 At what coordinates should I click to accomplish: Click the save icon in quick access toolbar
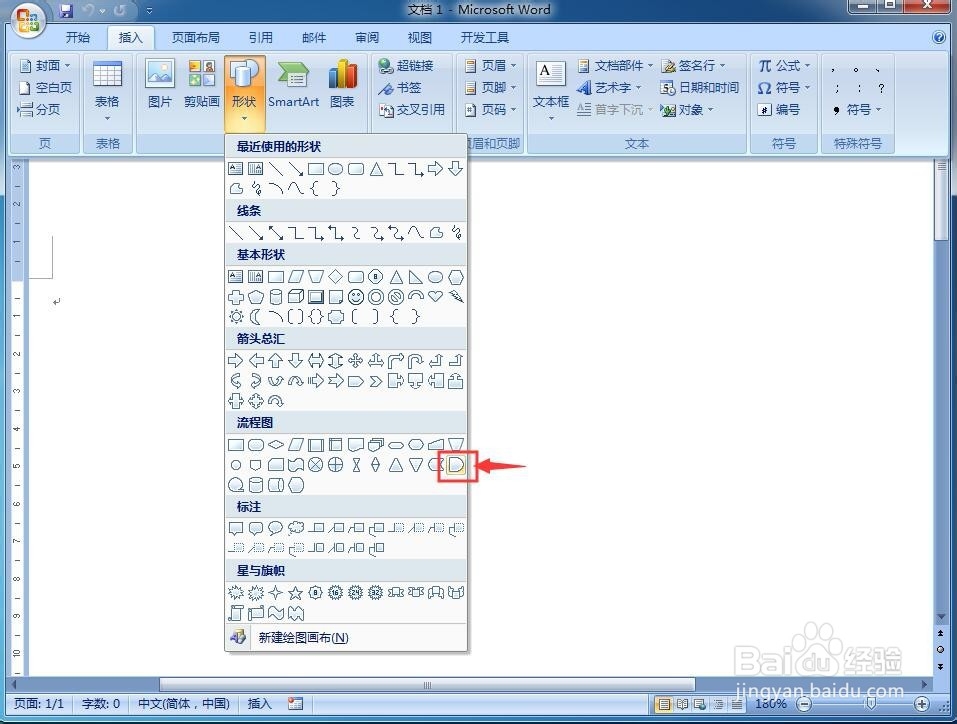(x=66, y=10)
